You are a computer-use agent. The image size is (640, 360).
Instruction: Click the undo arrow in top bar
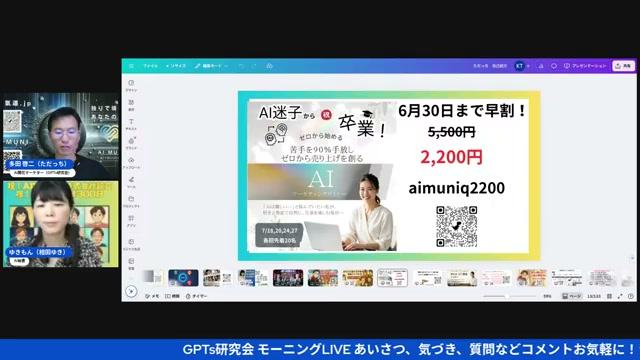[241, 66]
